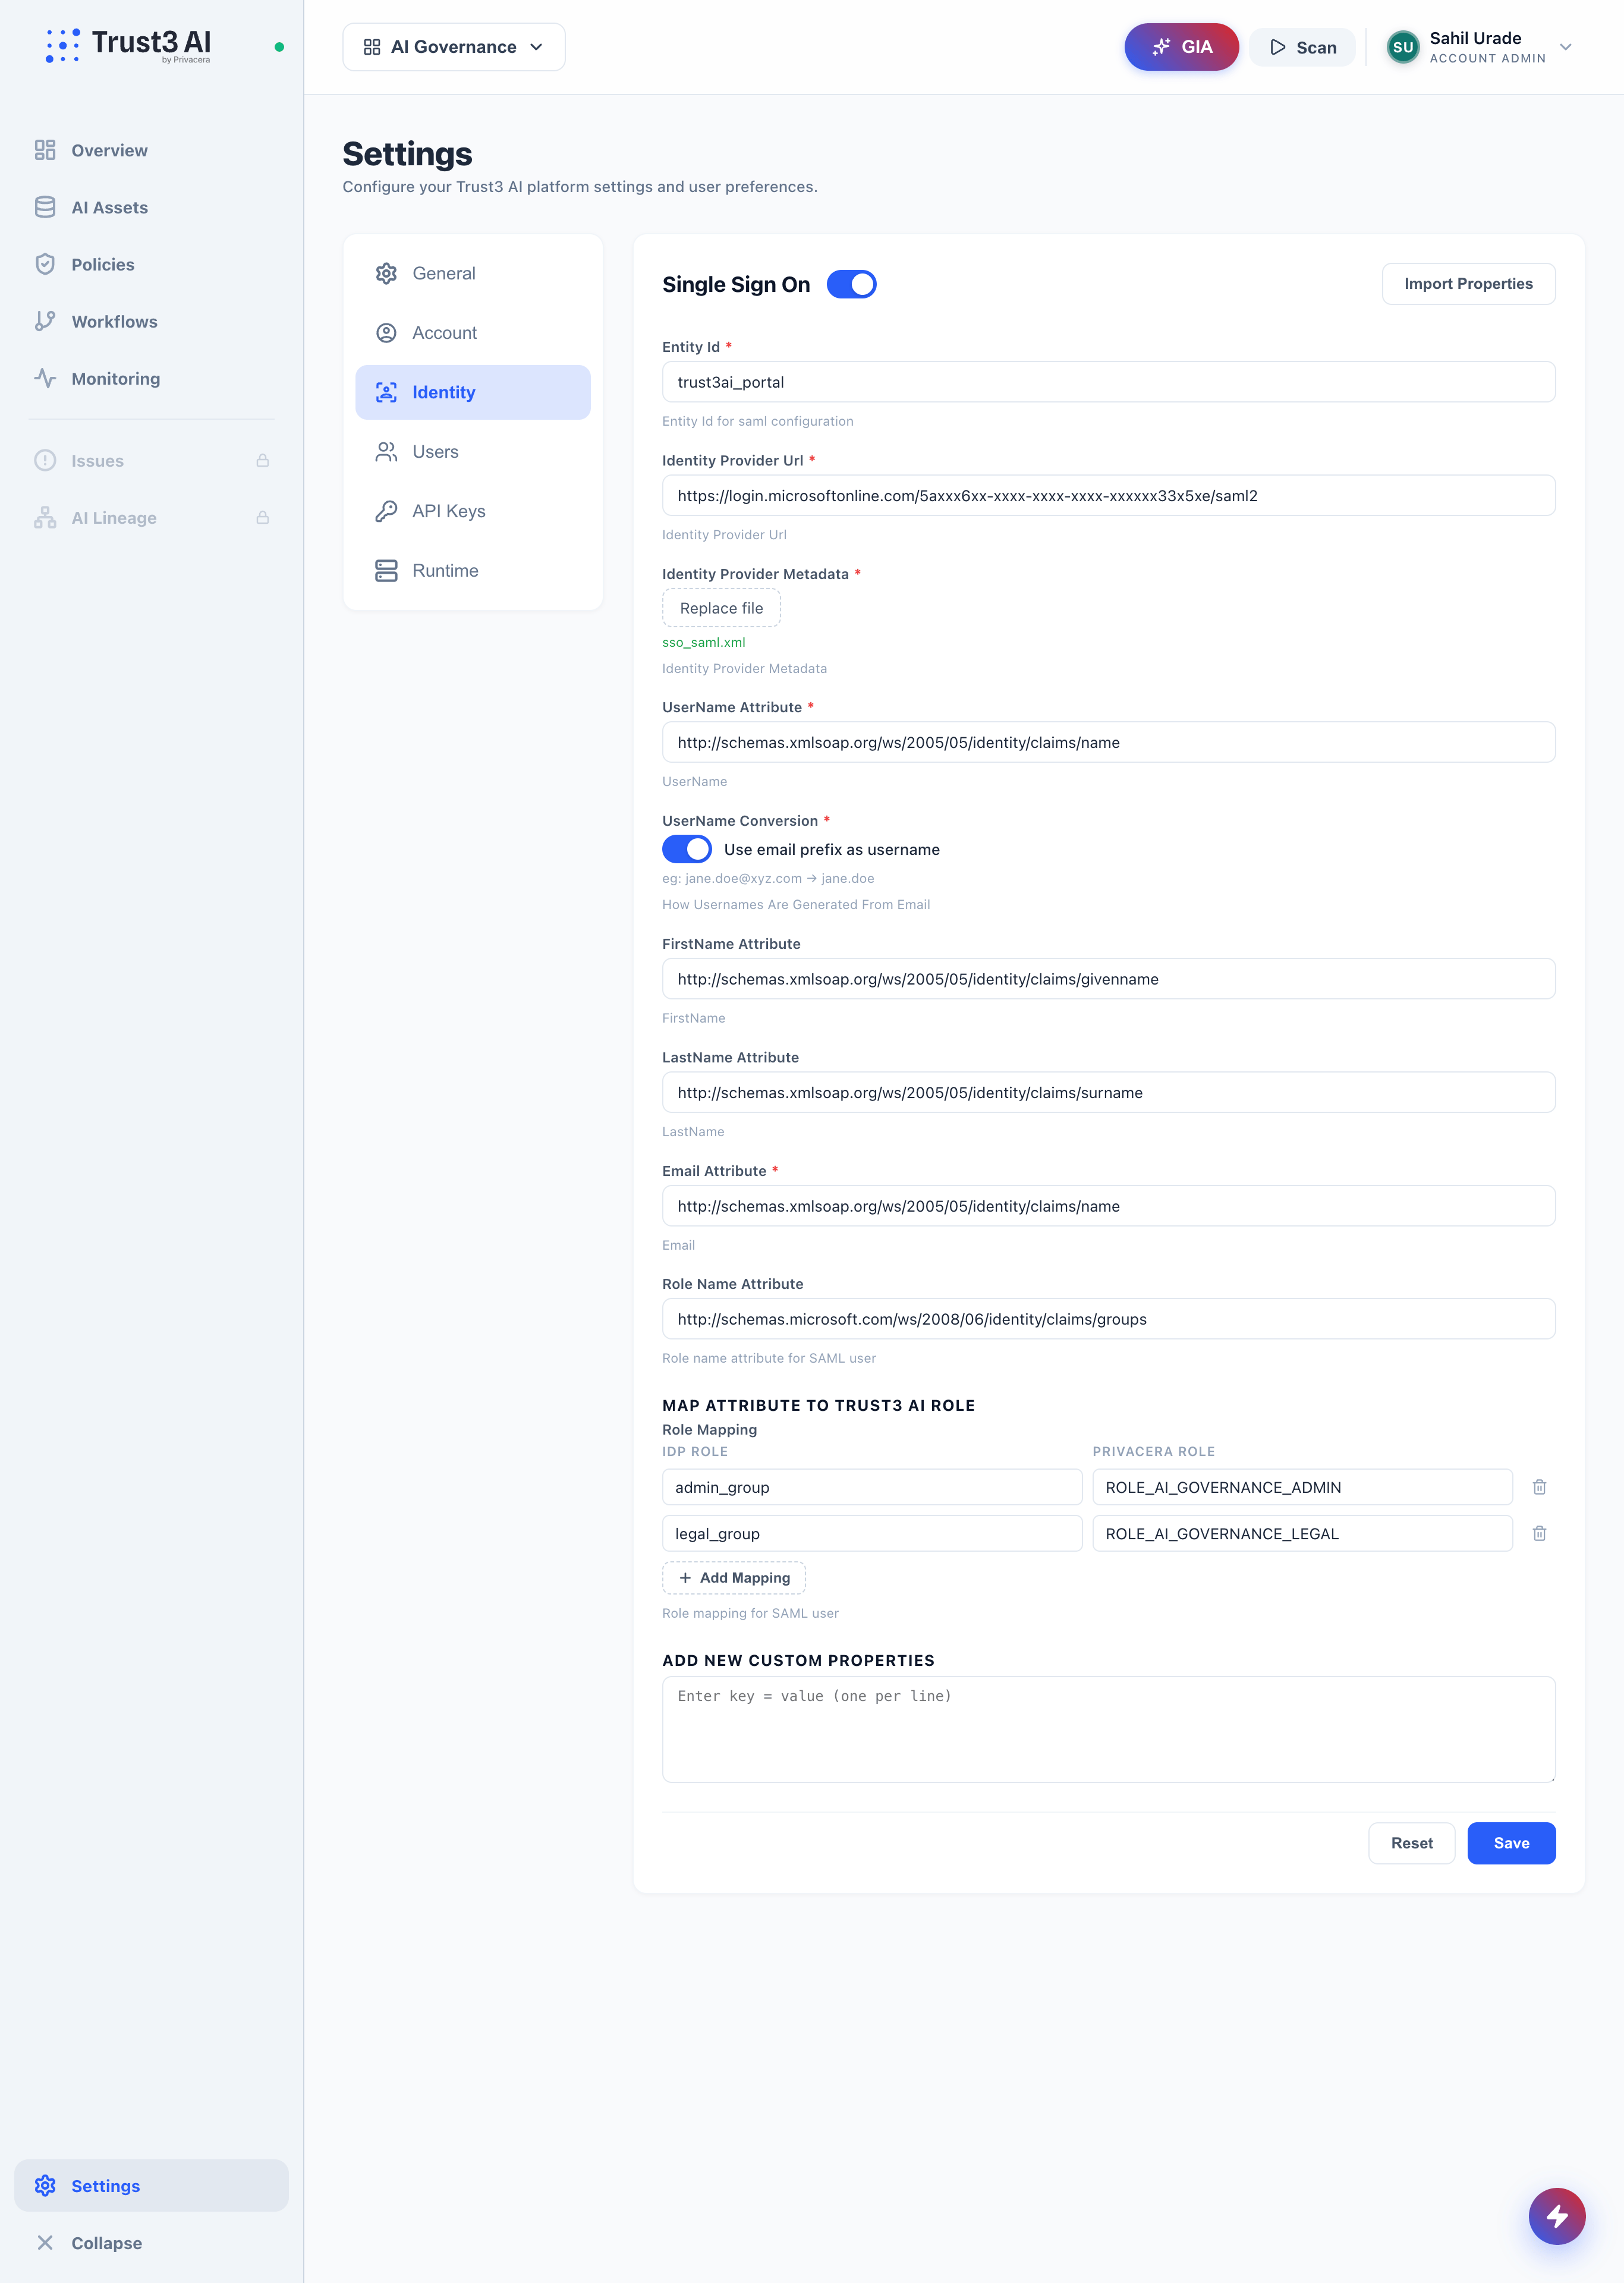Click the legal_group IDP role field
1624x2283 pixels.
point(872,1533)
